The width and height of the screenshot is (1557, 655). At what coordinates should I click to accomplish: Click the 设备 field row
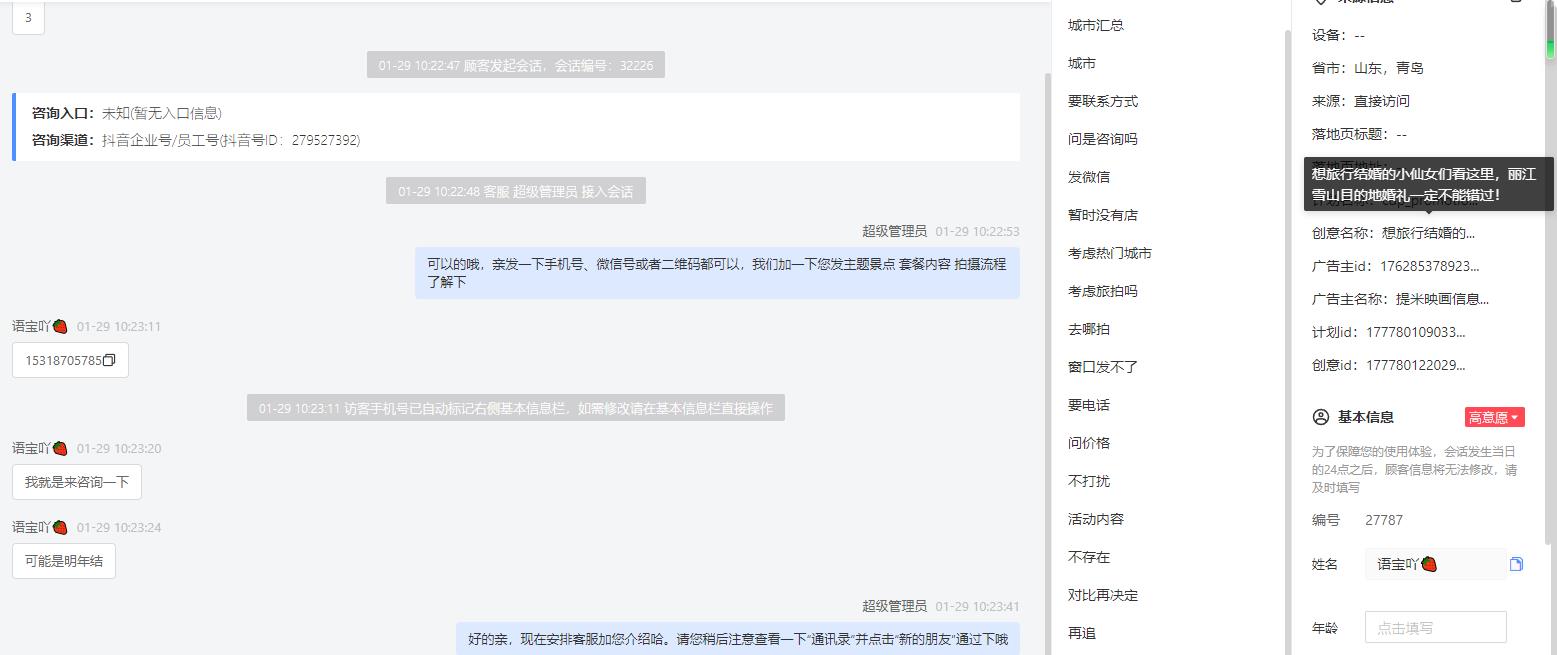[x=1338, y=35]
